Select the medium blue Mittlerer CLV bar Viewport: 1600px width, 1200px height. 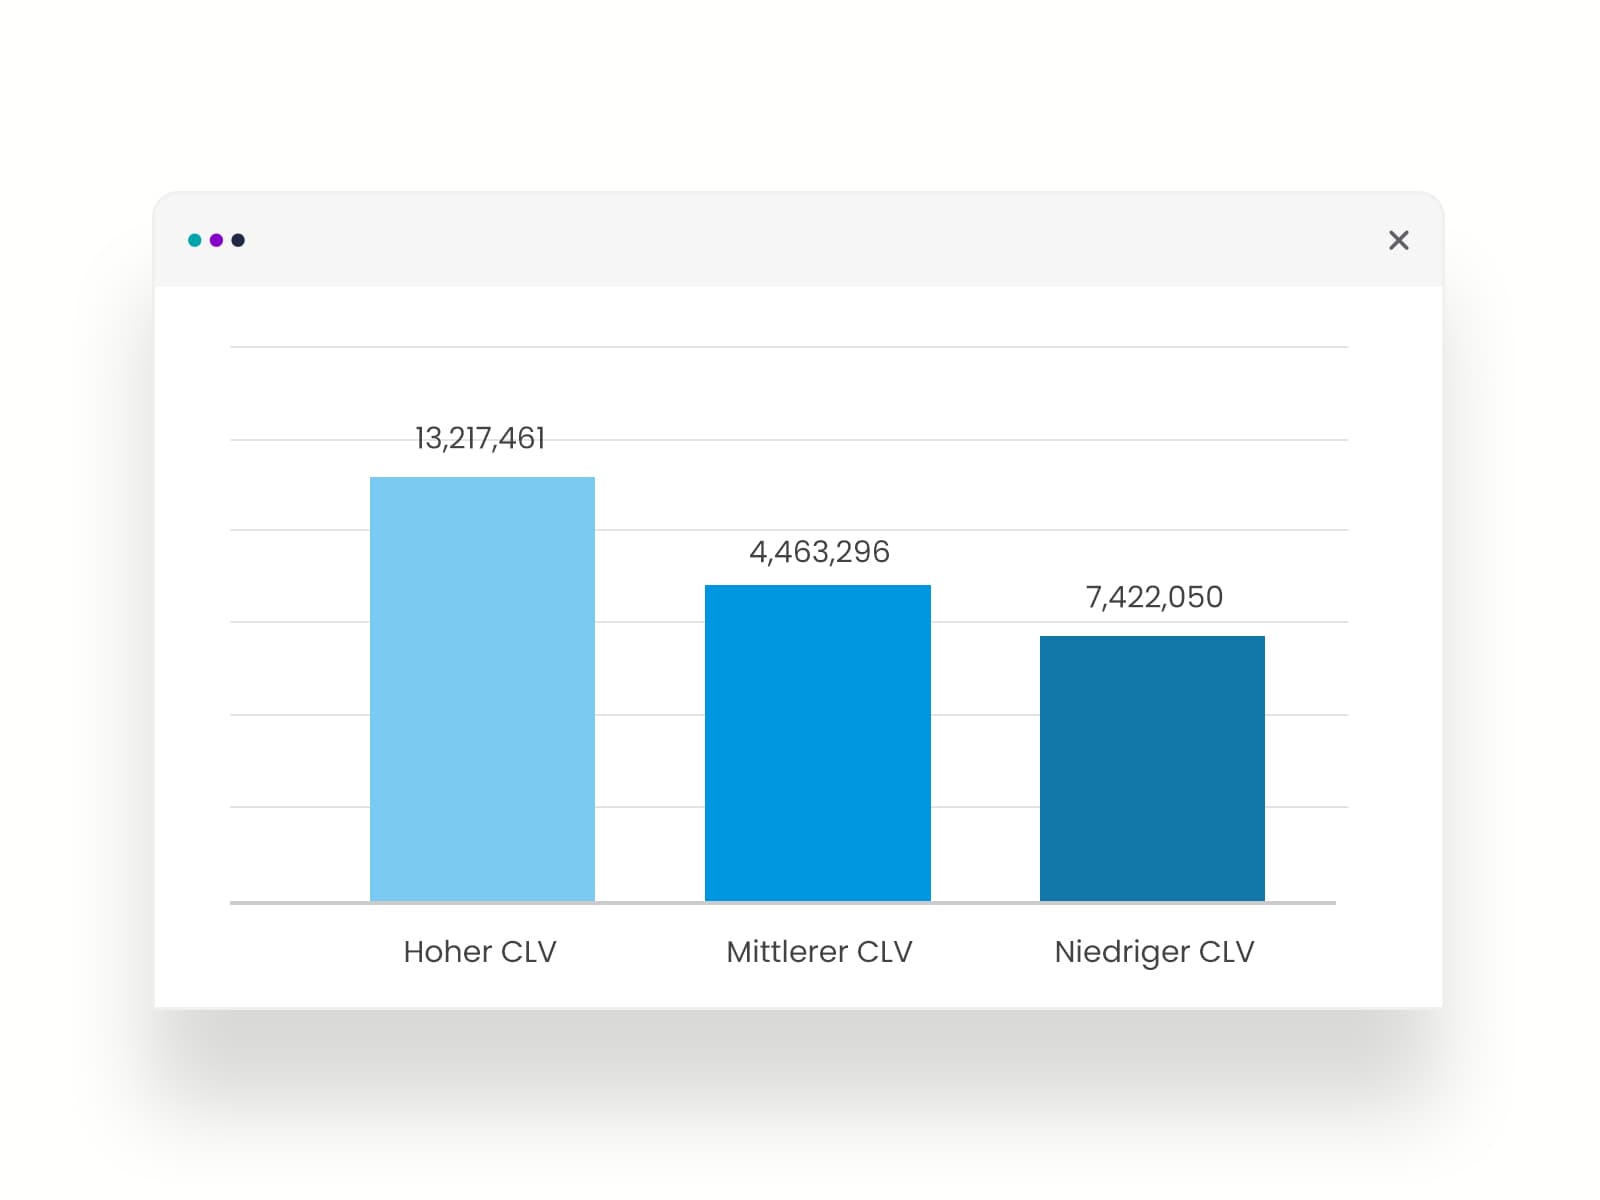[817, 740]
